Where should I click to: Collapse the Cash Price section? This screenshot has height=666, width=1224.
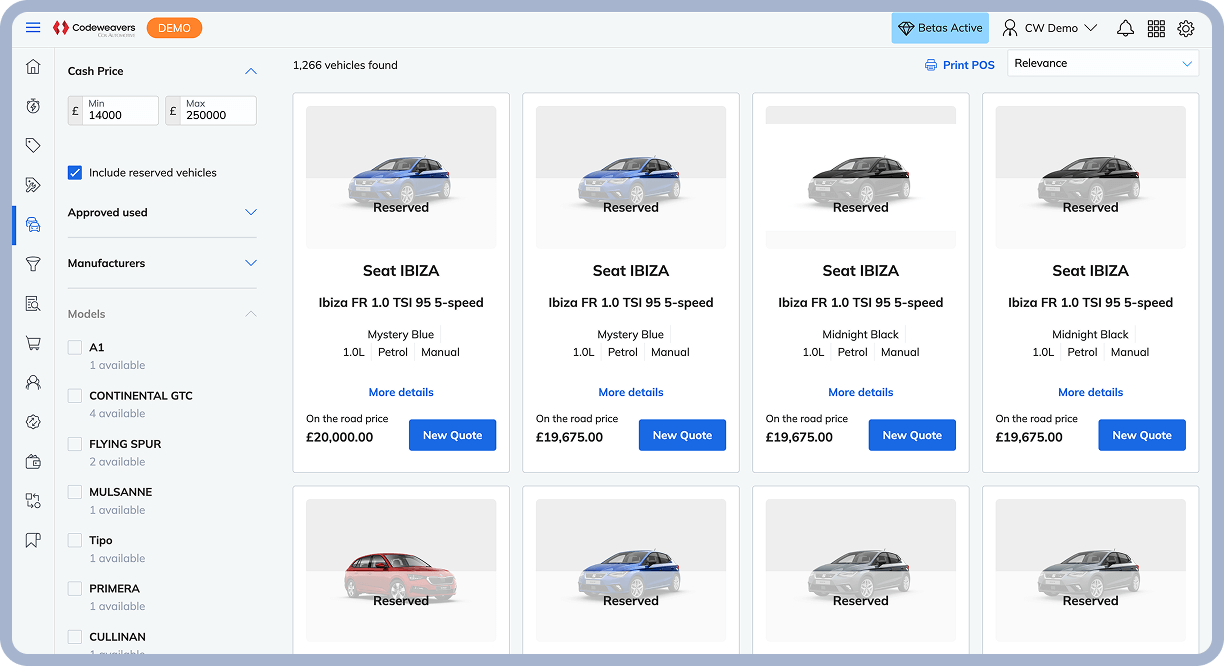point(251,71)
